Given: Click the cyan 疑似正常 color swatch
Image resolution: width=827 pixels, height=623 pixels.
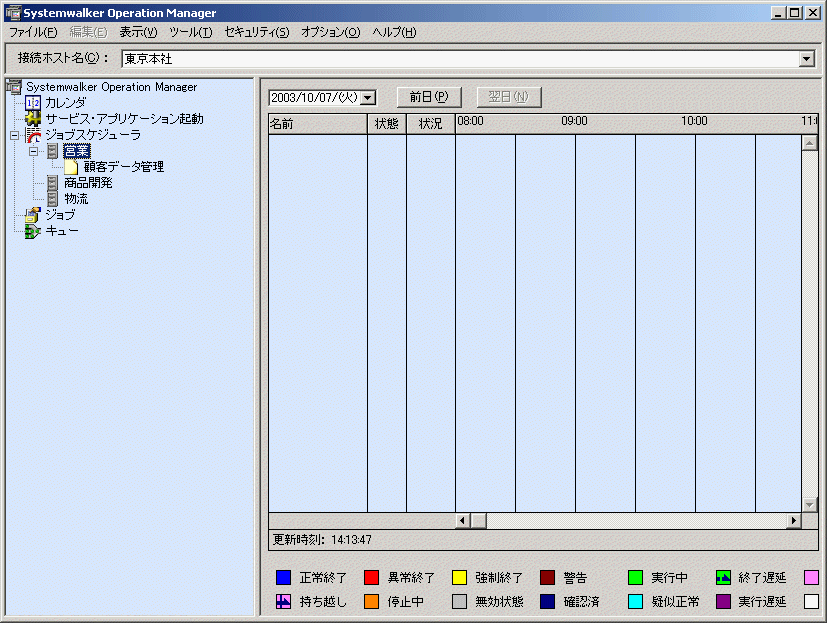Looking at the screenshot, I should pos(636,601).
